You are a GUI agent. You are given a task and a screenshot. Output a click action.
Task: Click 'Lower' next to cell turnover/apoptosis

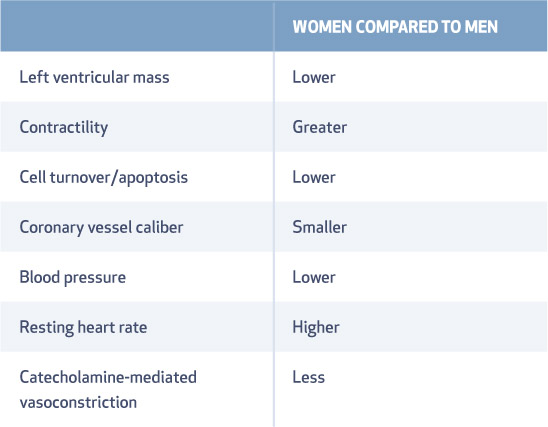click(x=314, y=177)
